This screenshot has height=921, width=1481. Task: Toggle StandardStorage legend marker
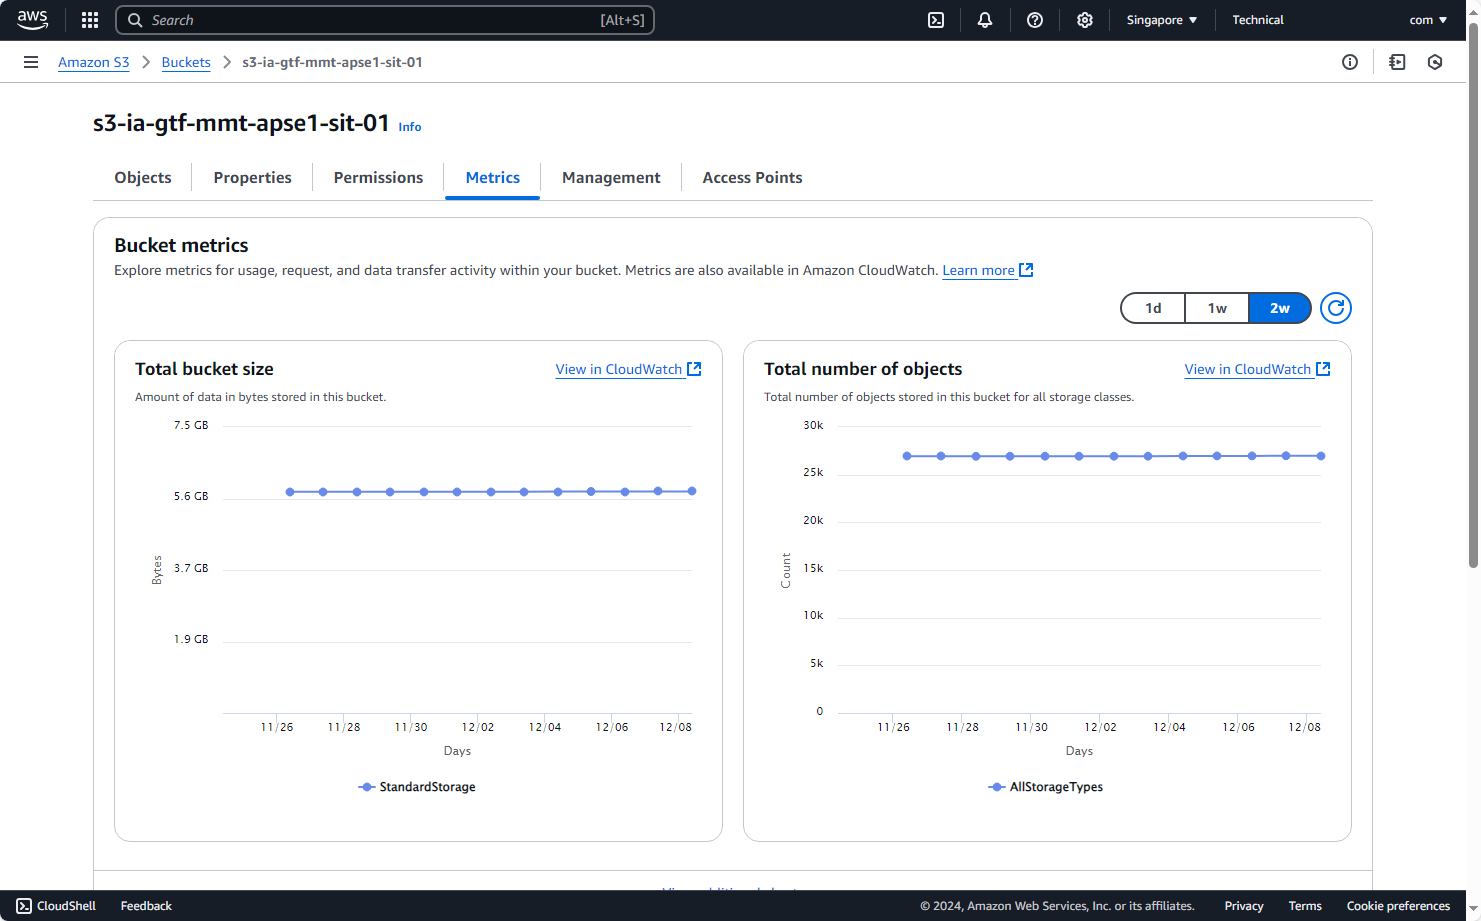click(366, 787)
